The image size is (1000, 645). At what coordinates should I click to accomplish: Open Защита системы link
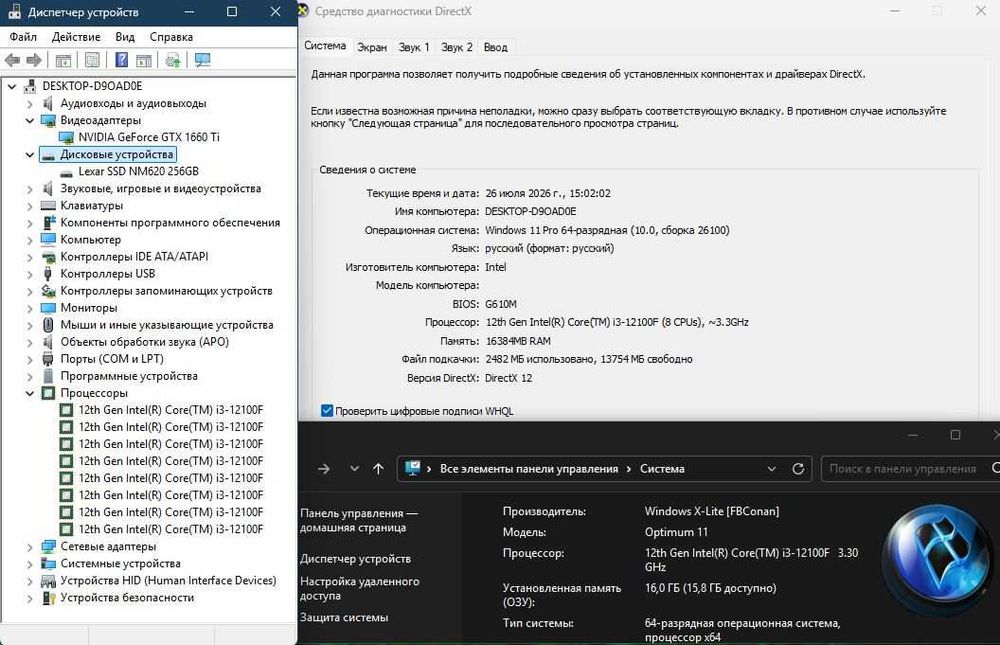click(x=344, y=618)
